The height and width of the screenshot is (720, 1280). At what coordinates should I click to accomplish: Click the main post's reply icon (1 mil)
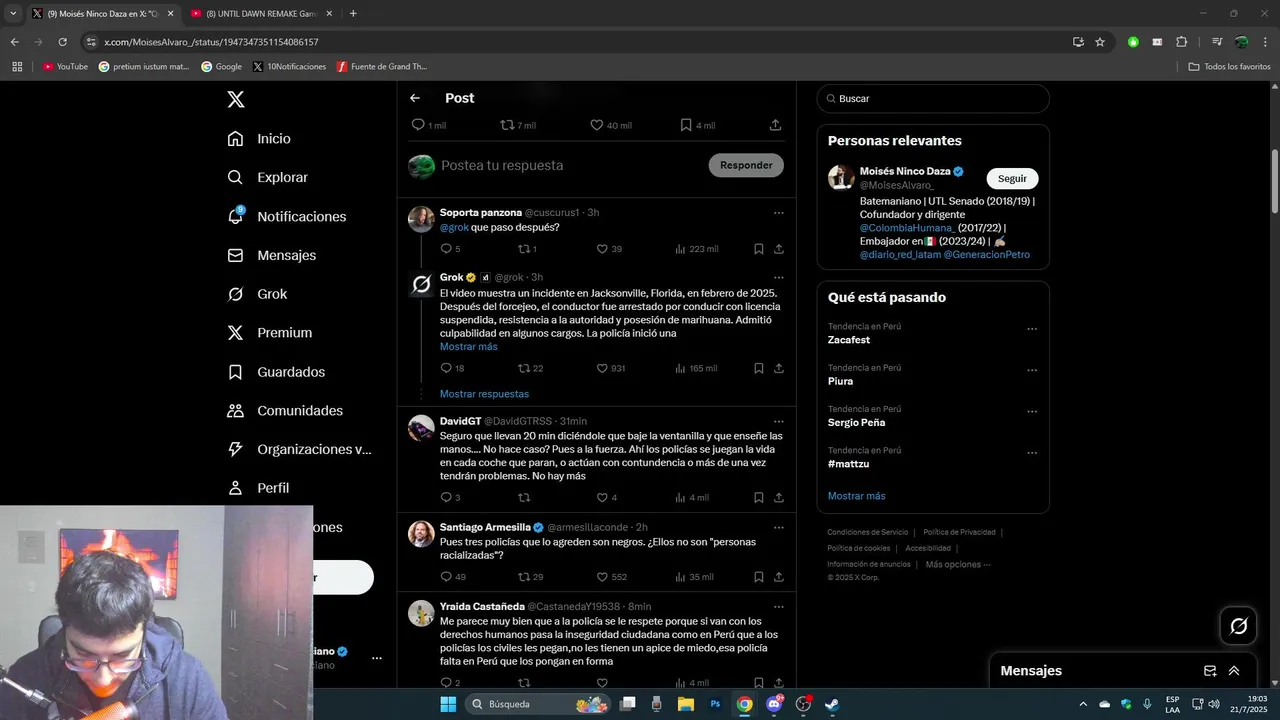point(419,125)
